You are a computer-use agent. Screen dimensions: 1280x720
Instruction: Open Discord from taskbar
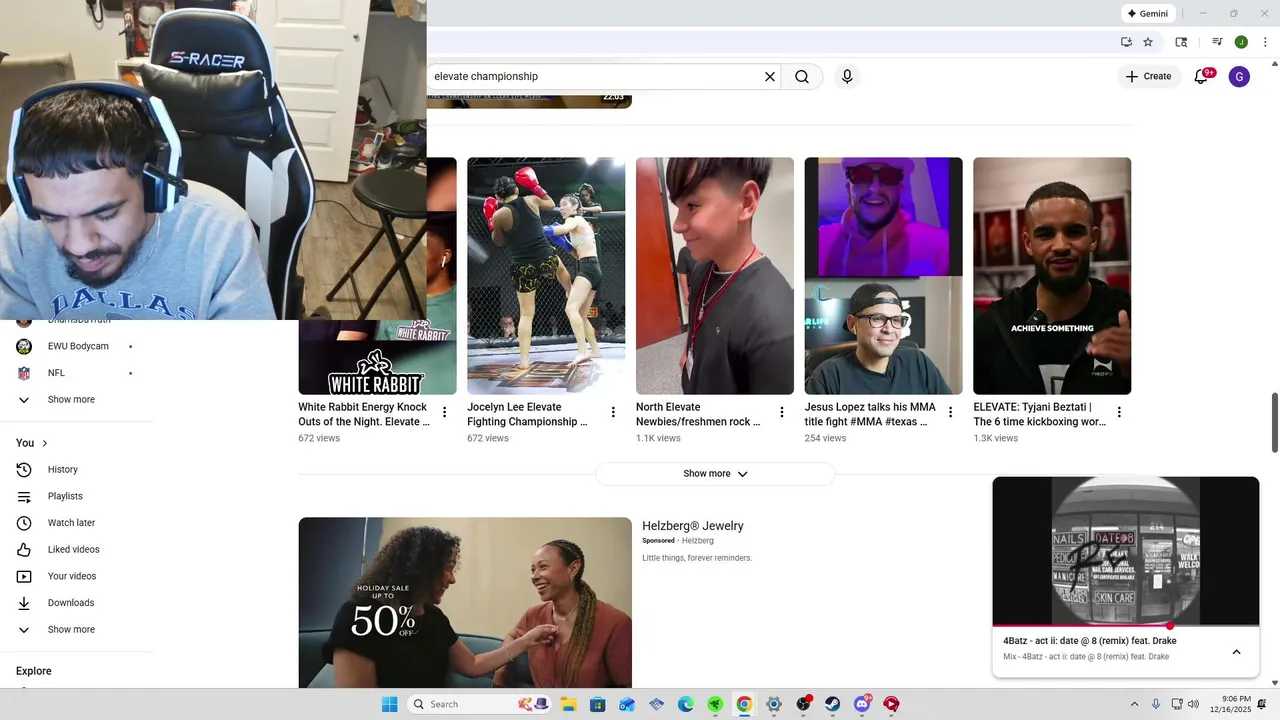[862, 704]
